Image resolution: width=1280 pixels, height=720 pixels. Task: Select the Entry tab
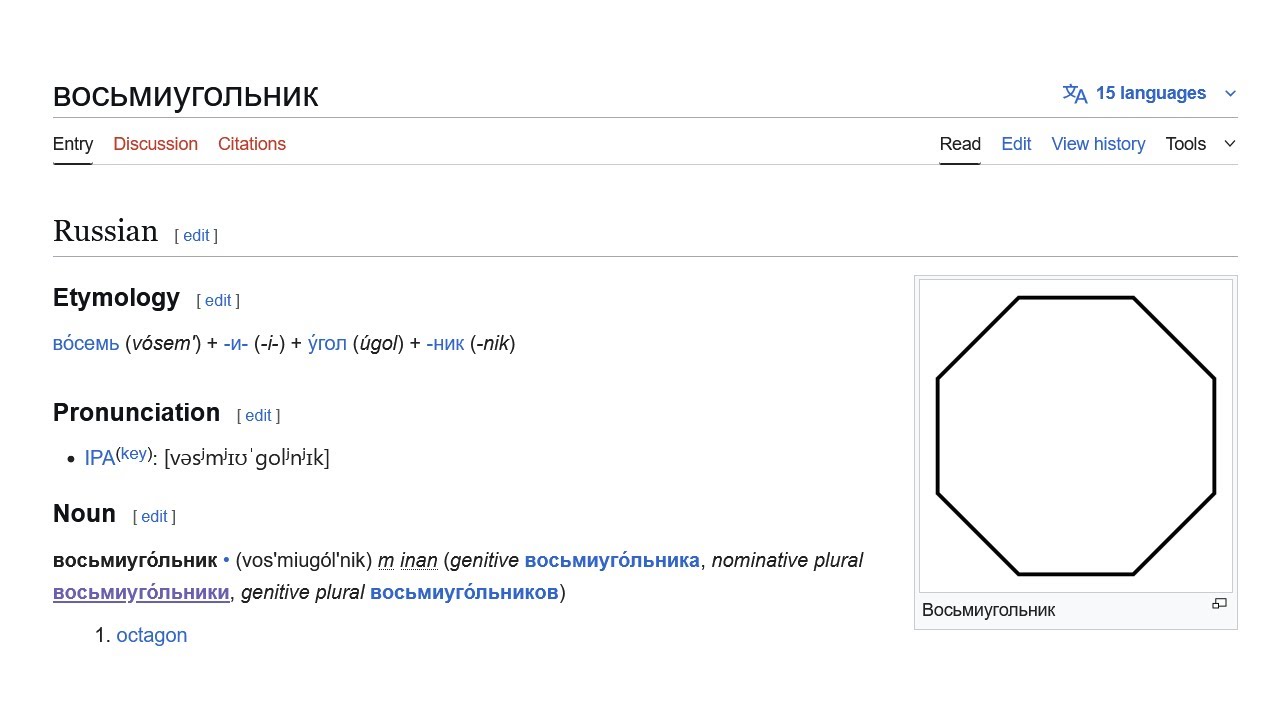click(73, 144)
